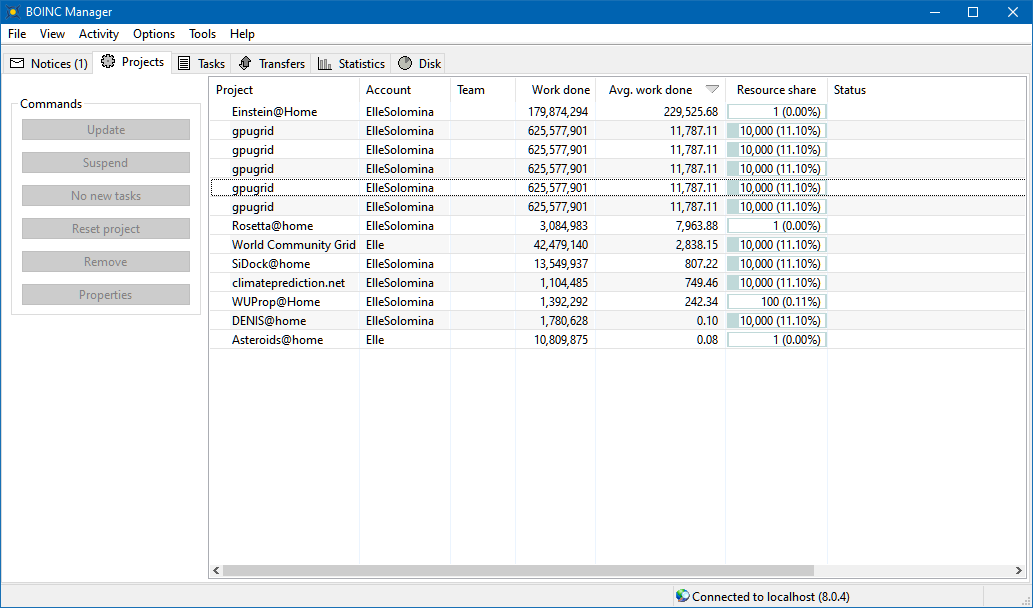Open the Notices tab via its envelope icon
Screen dimensions: 1033x608
(17, 63)
